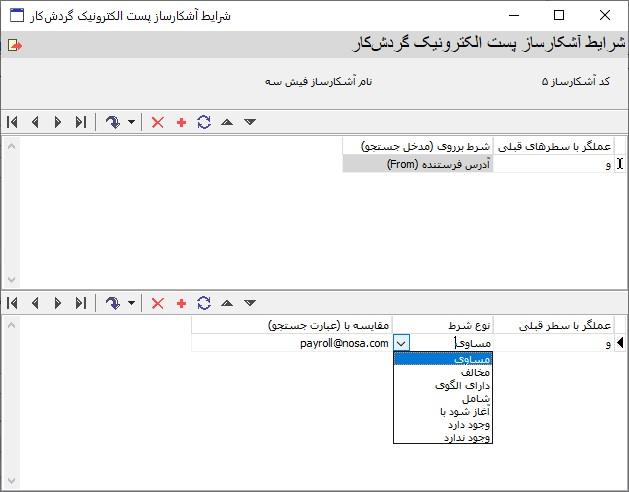The width and height of the screenshot is (629, 492).
Task: Go to previous record in lower toolbar
Action: point(35,303)
